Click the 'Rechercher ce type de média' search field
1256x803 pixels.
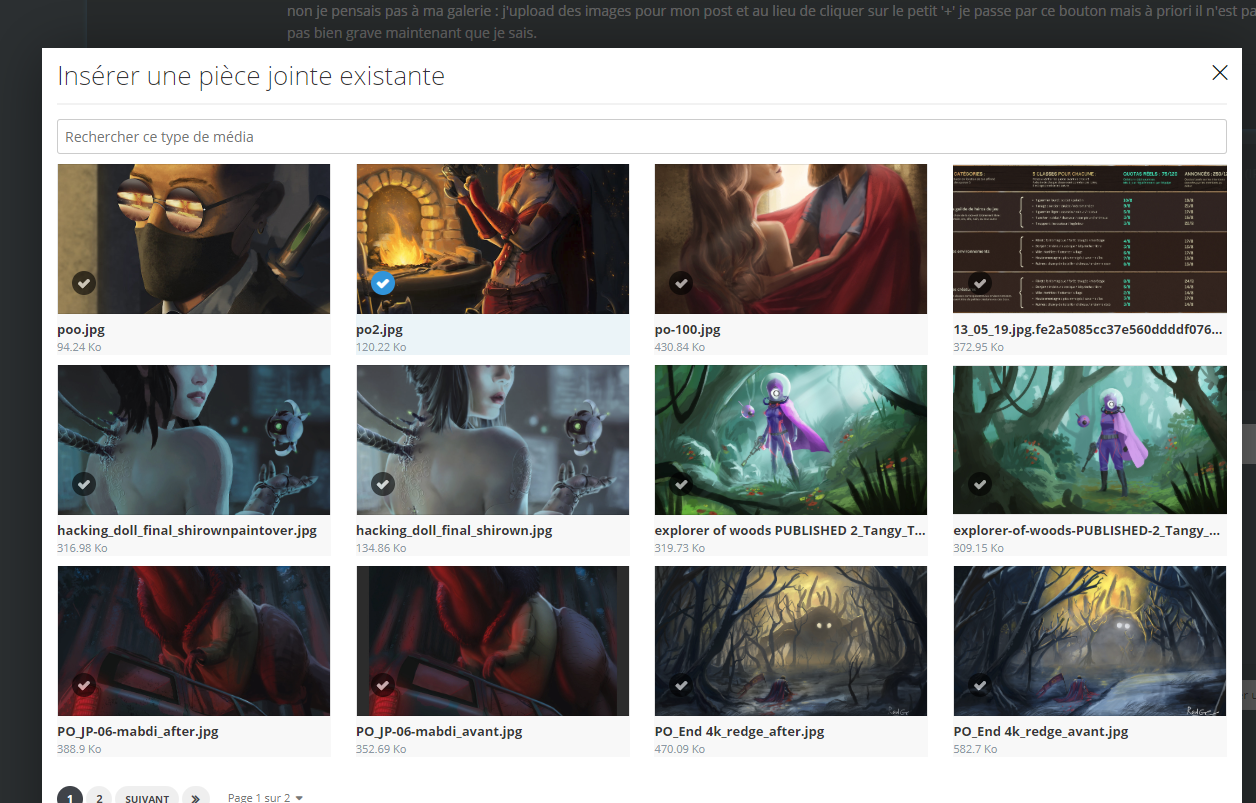pyautogui.click(x=641, y=137)
